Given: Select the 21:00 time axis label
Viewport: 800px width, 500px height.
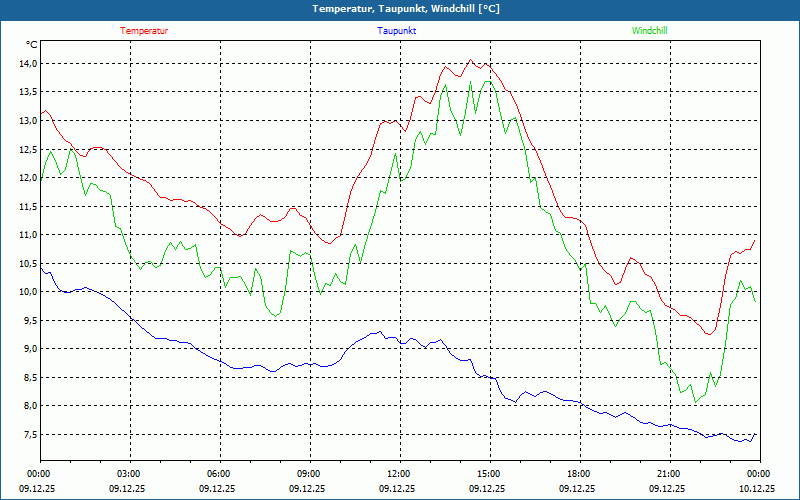Looking at the screenshot, I should 669,474.
